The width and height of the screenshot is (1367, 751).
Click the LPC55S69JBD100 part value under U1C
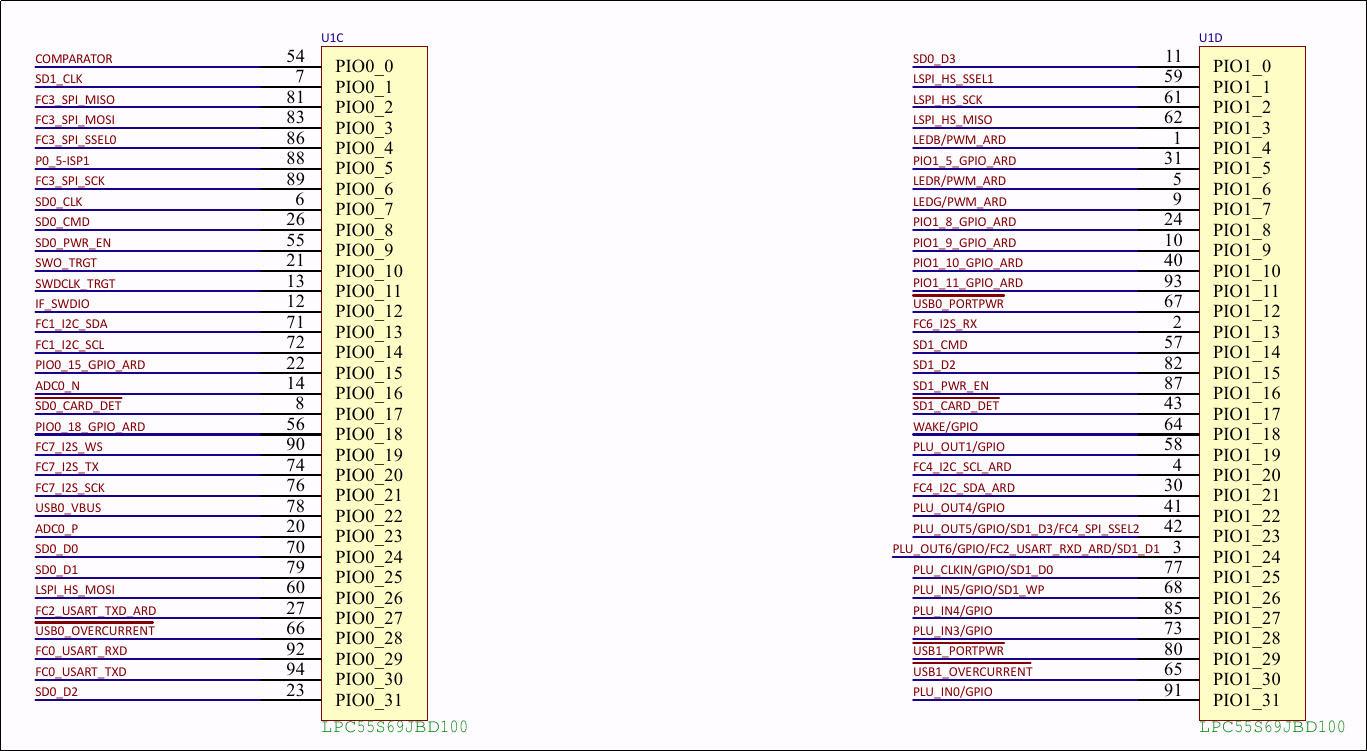click(394, 727)
